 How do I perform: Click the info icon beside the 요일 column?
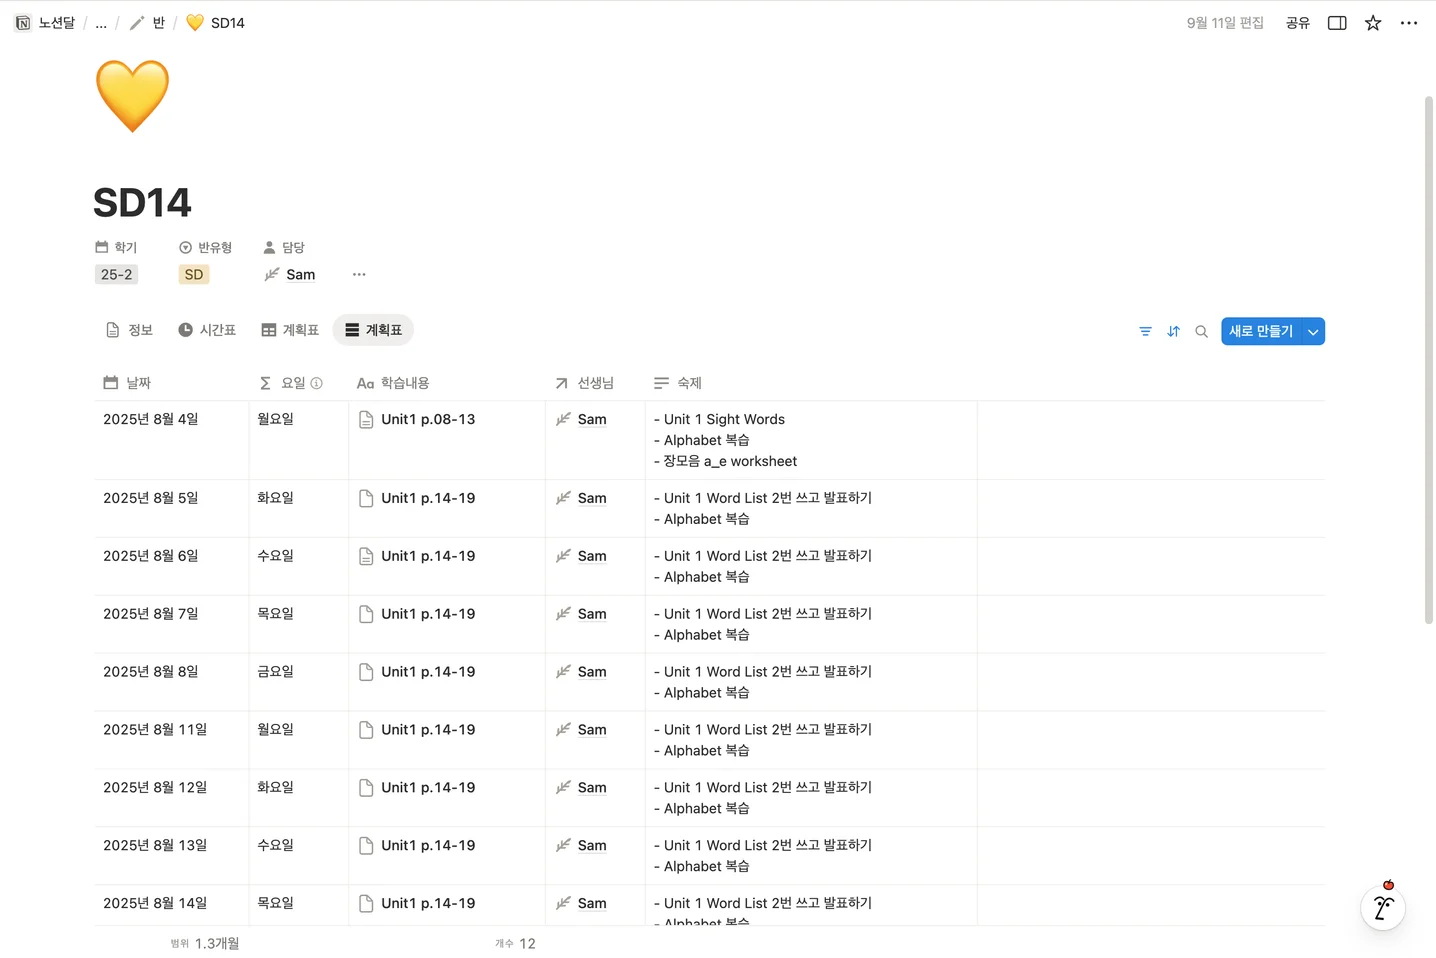(x=317, y=383)
